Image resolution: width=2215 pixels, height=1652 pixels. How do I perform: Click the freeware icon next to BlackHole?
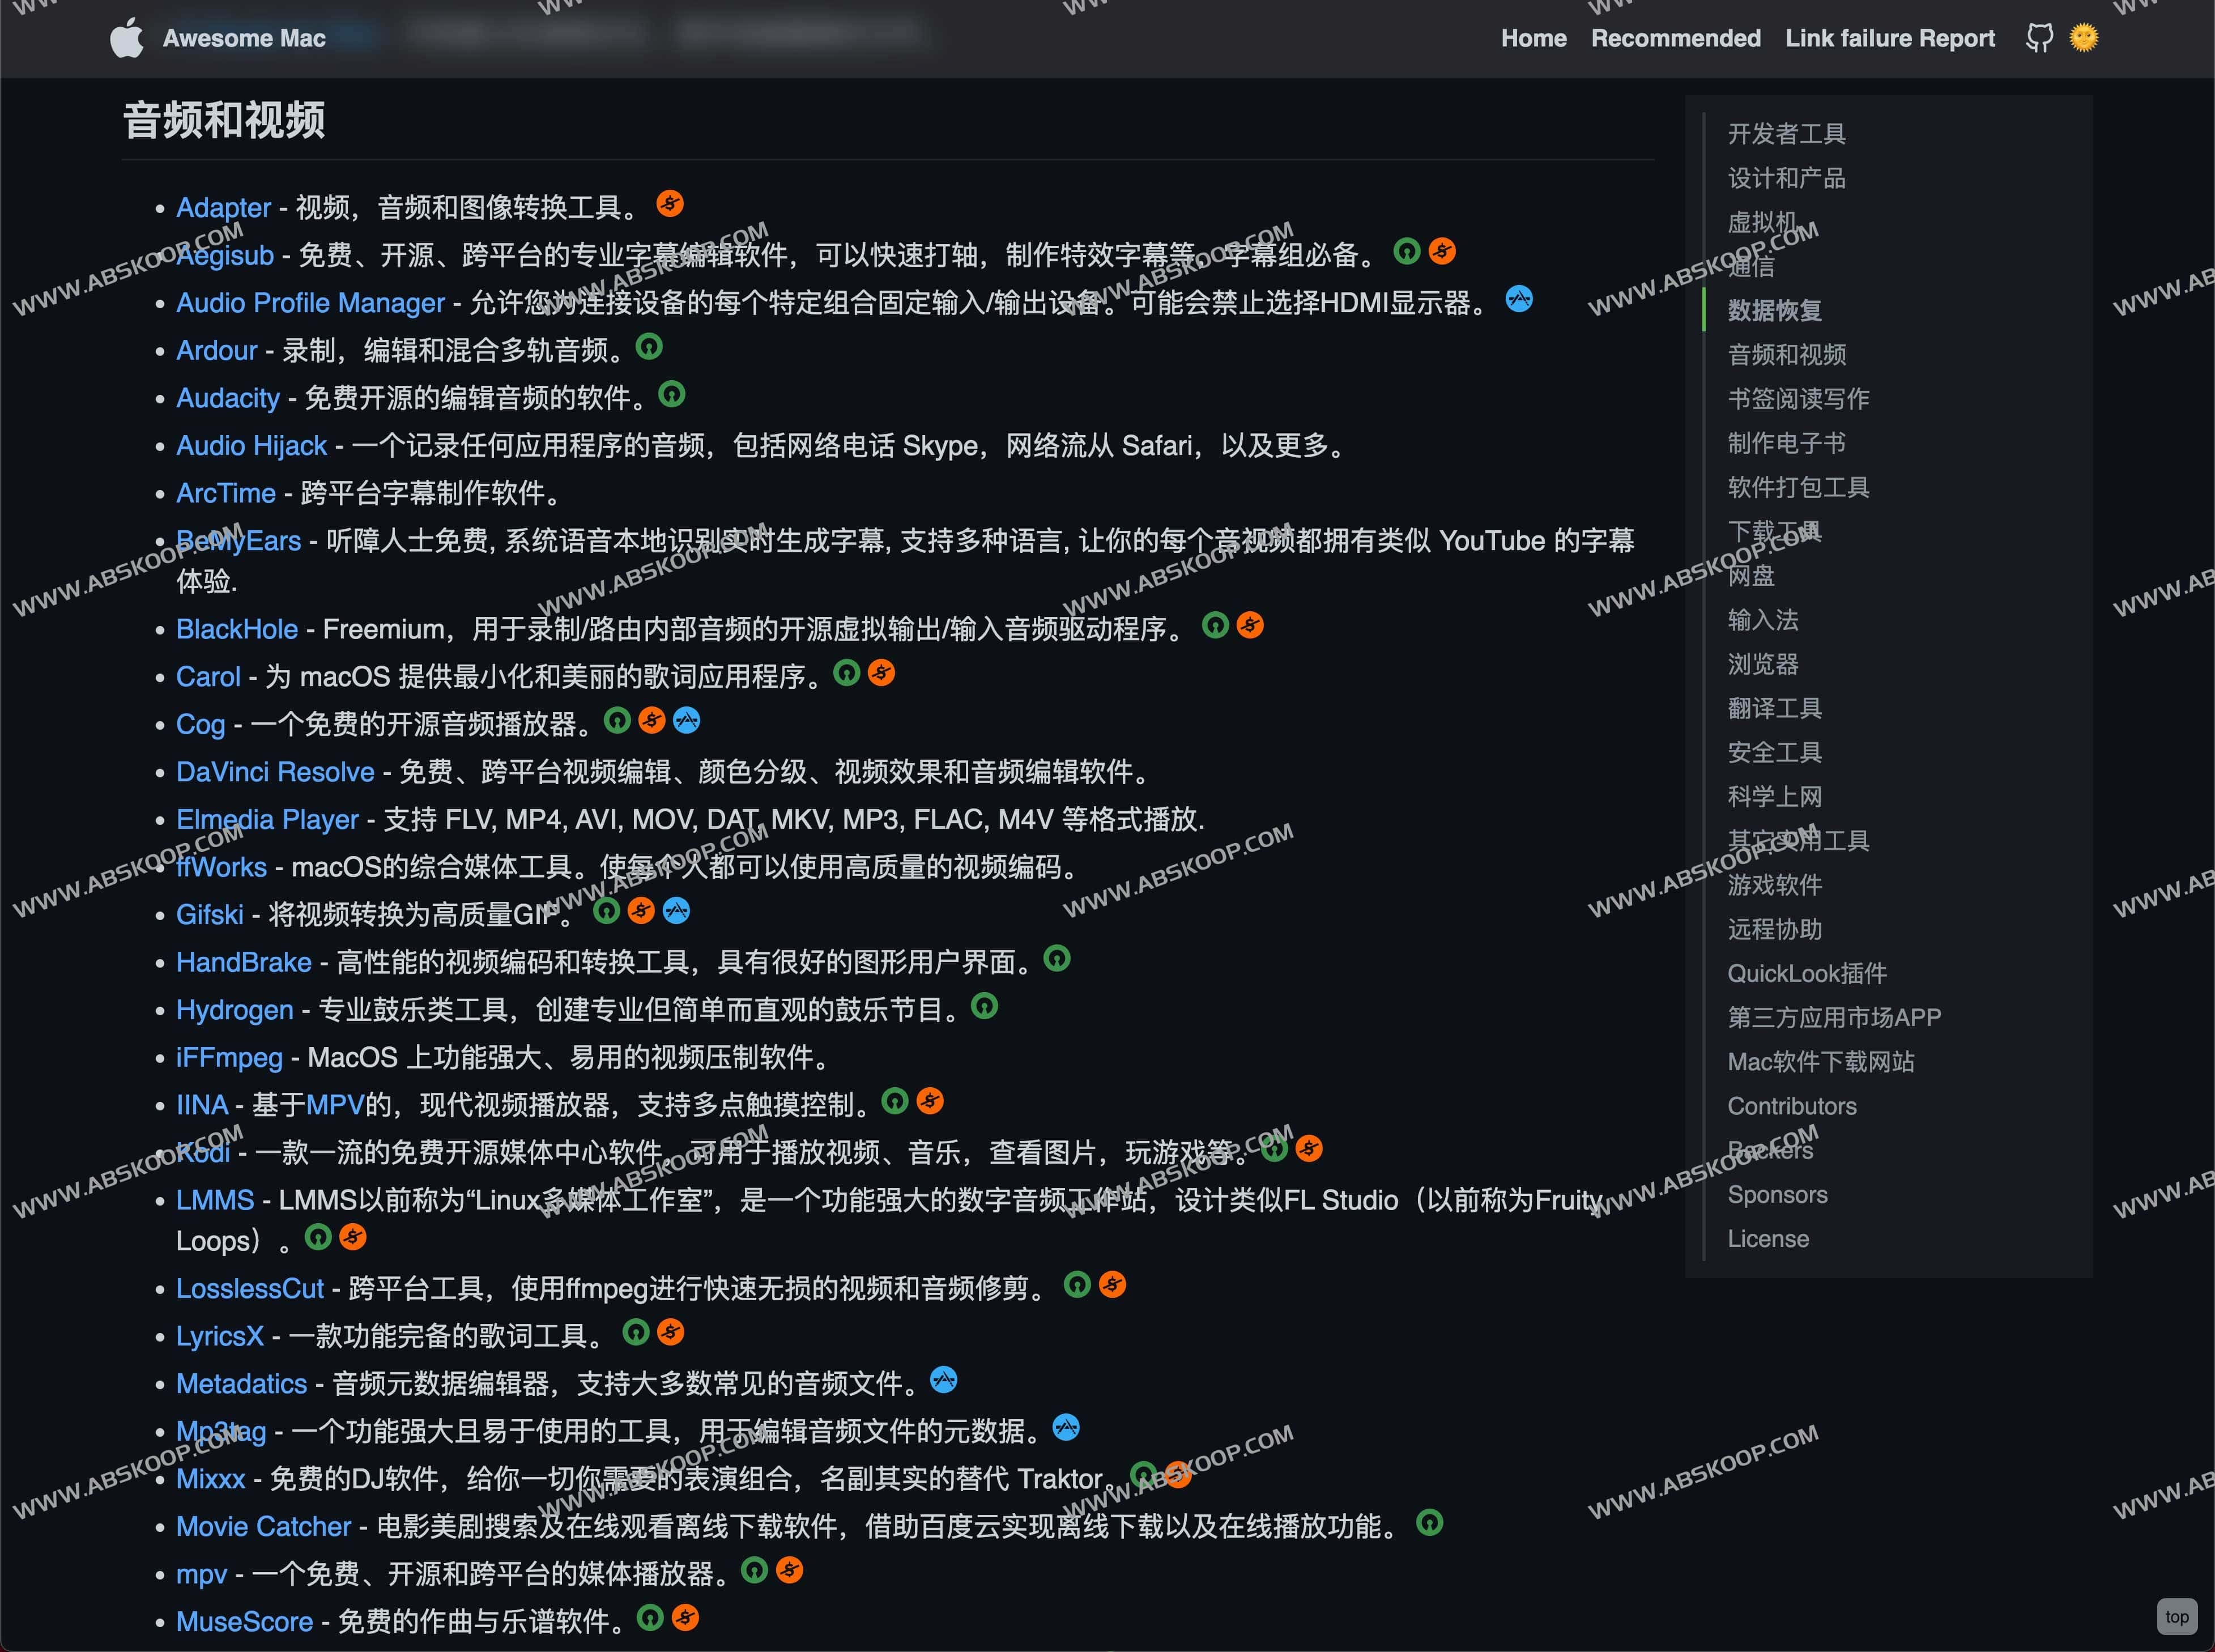point(1249,624)
